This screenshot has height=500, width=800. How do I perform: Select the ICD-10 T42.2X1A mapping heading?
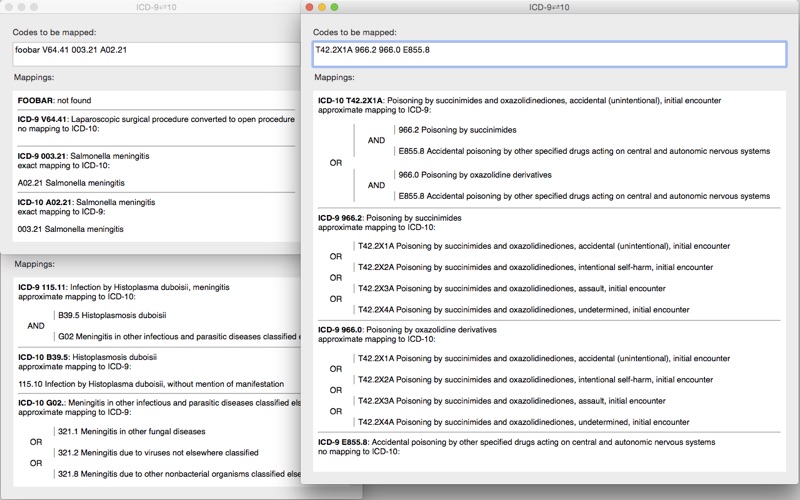519,101
